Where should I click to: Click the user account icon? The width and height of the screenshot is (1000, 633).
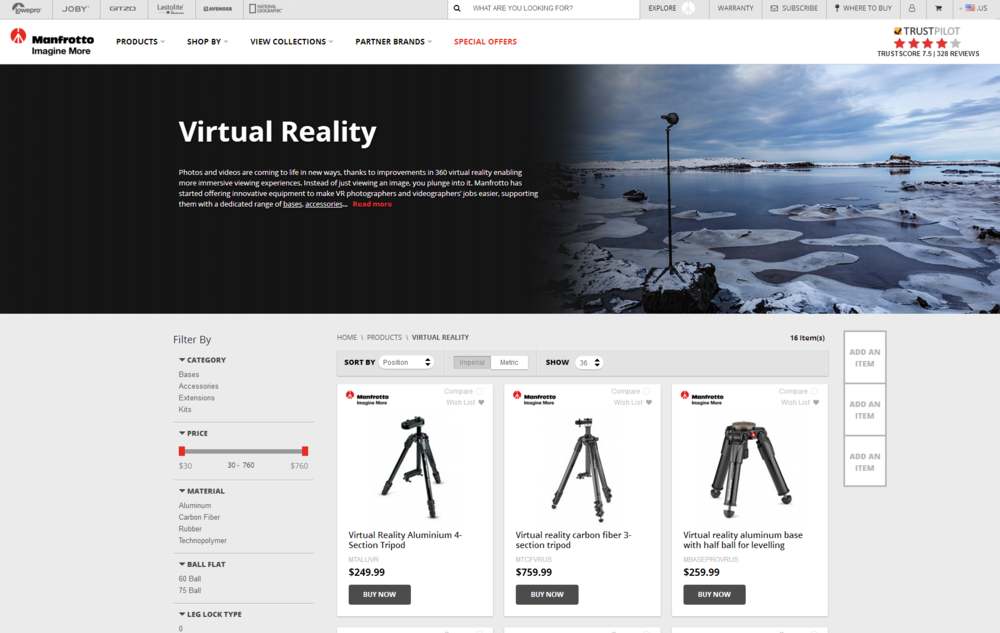(912, 9)
